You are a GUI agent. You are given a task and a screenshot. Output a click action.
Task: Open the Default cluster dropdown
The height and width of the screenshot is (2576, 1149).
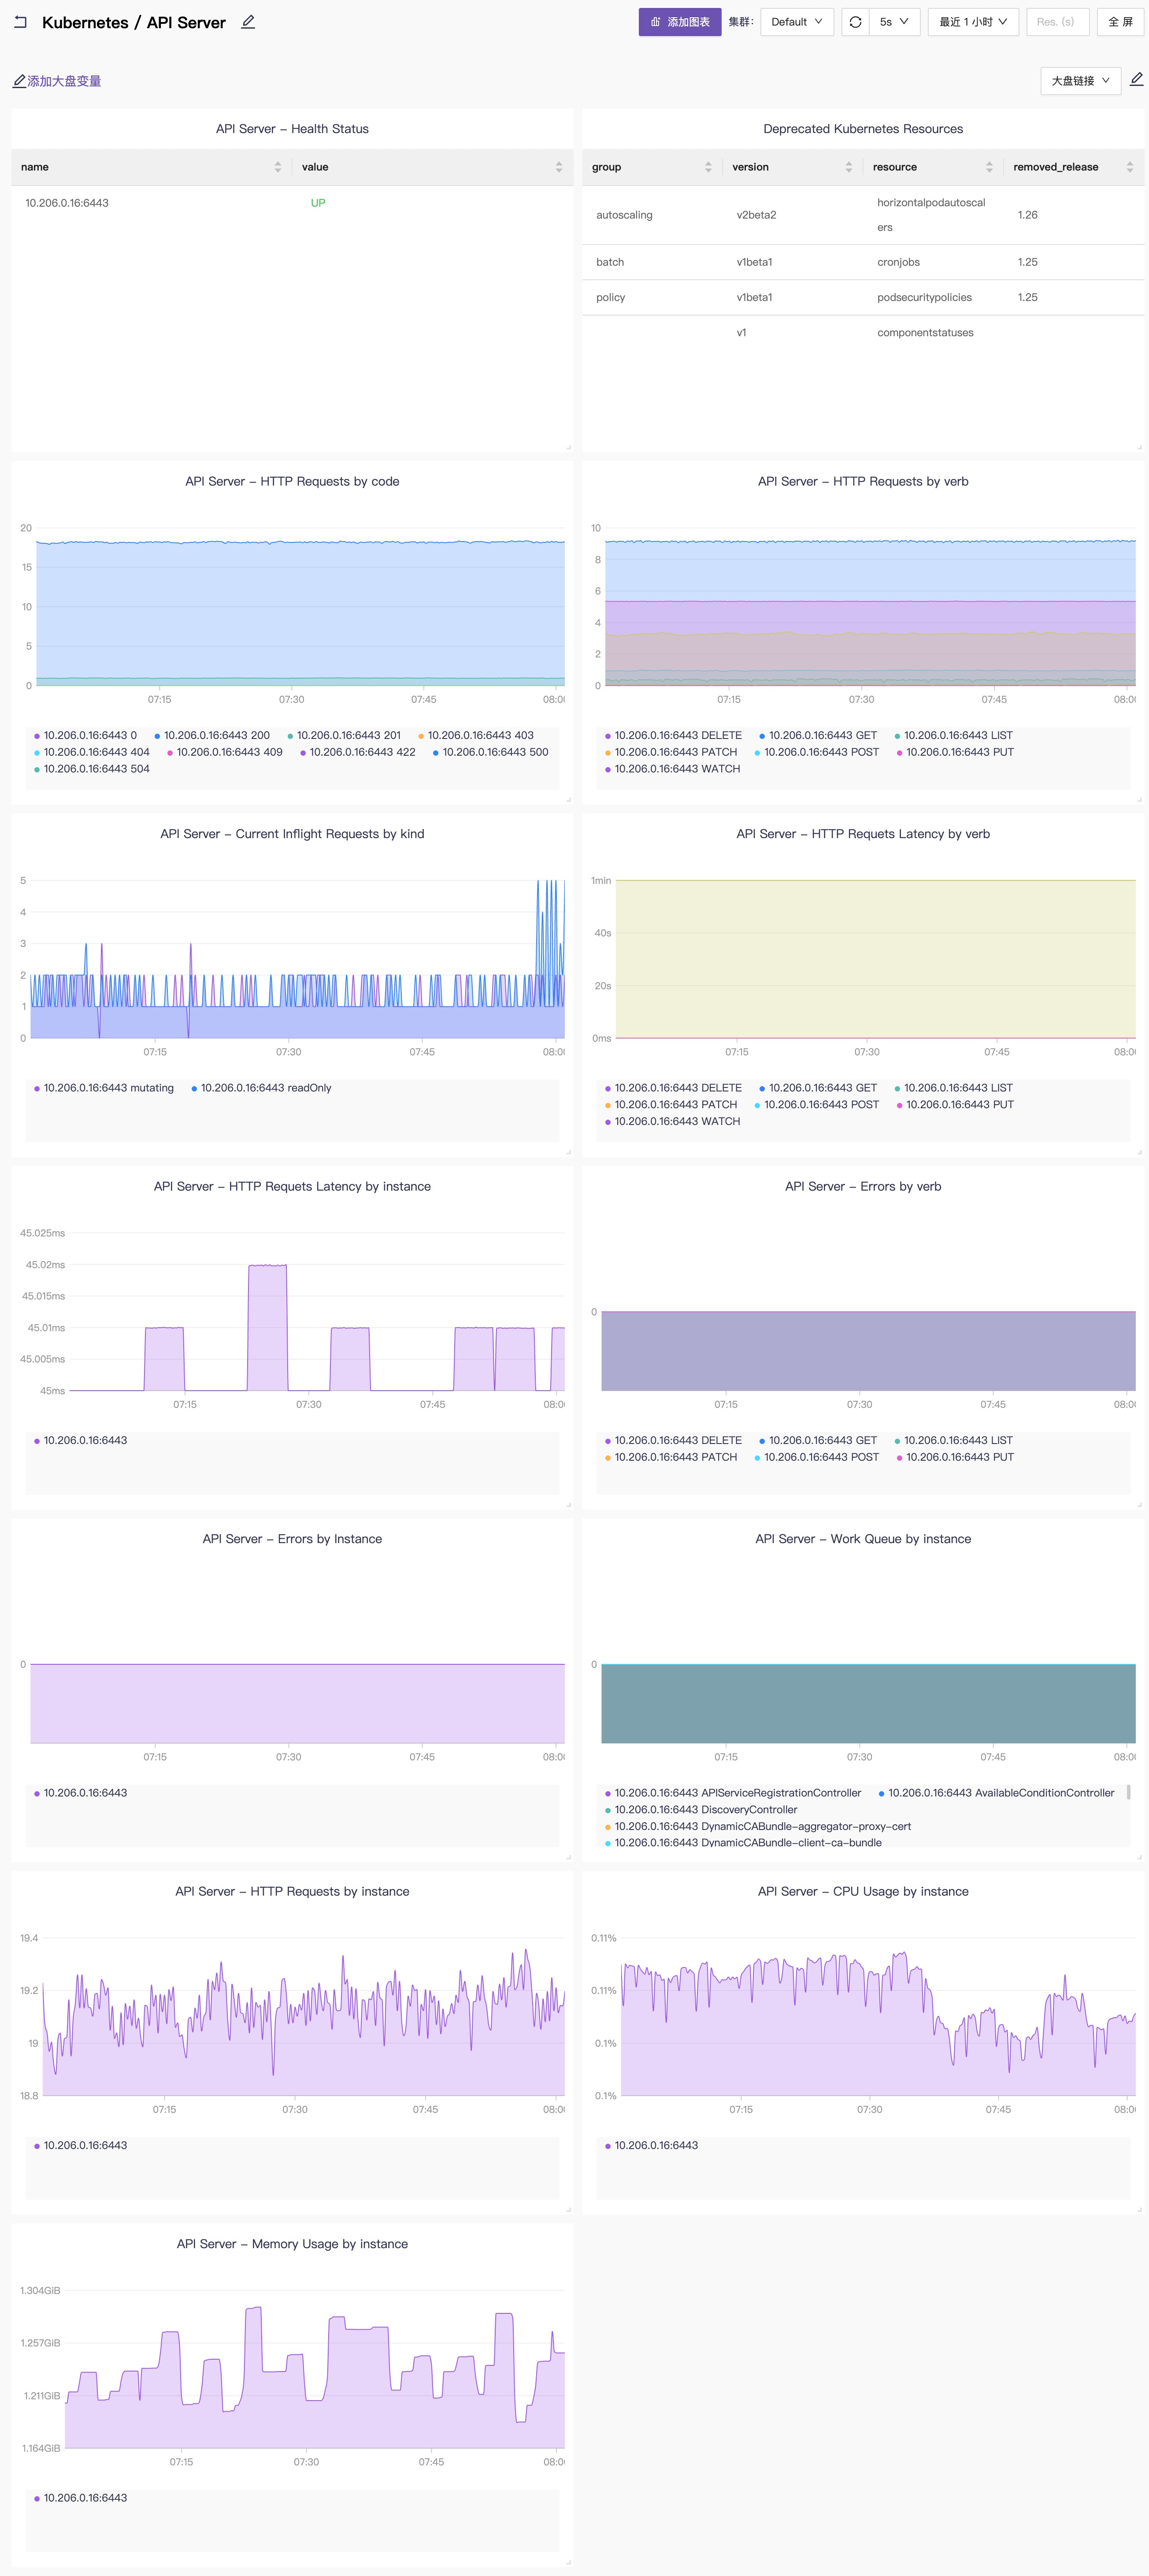(x=797, y=21)
